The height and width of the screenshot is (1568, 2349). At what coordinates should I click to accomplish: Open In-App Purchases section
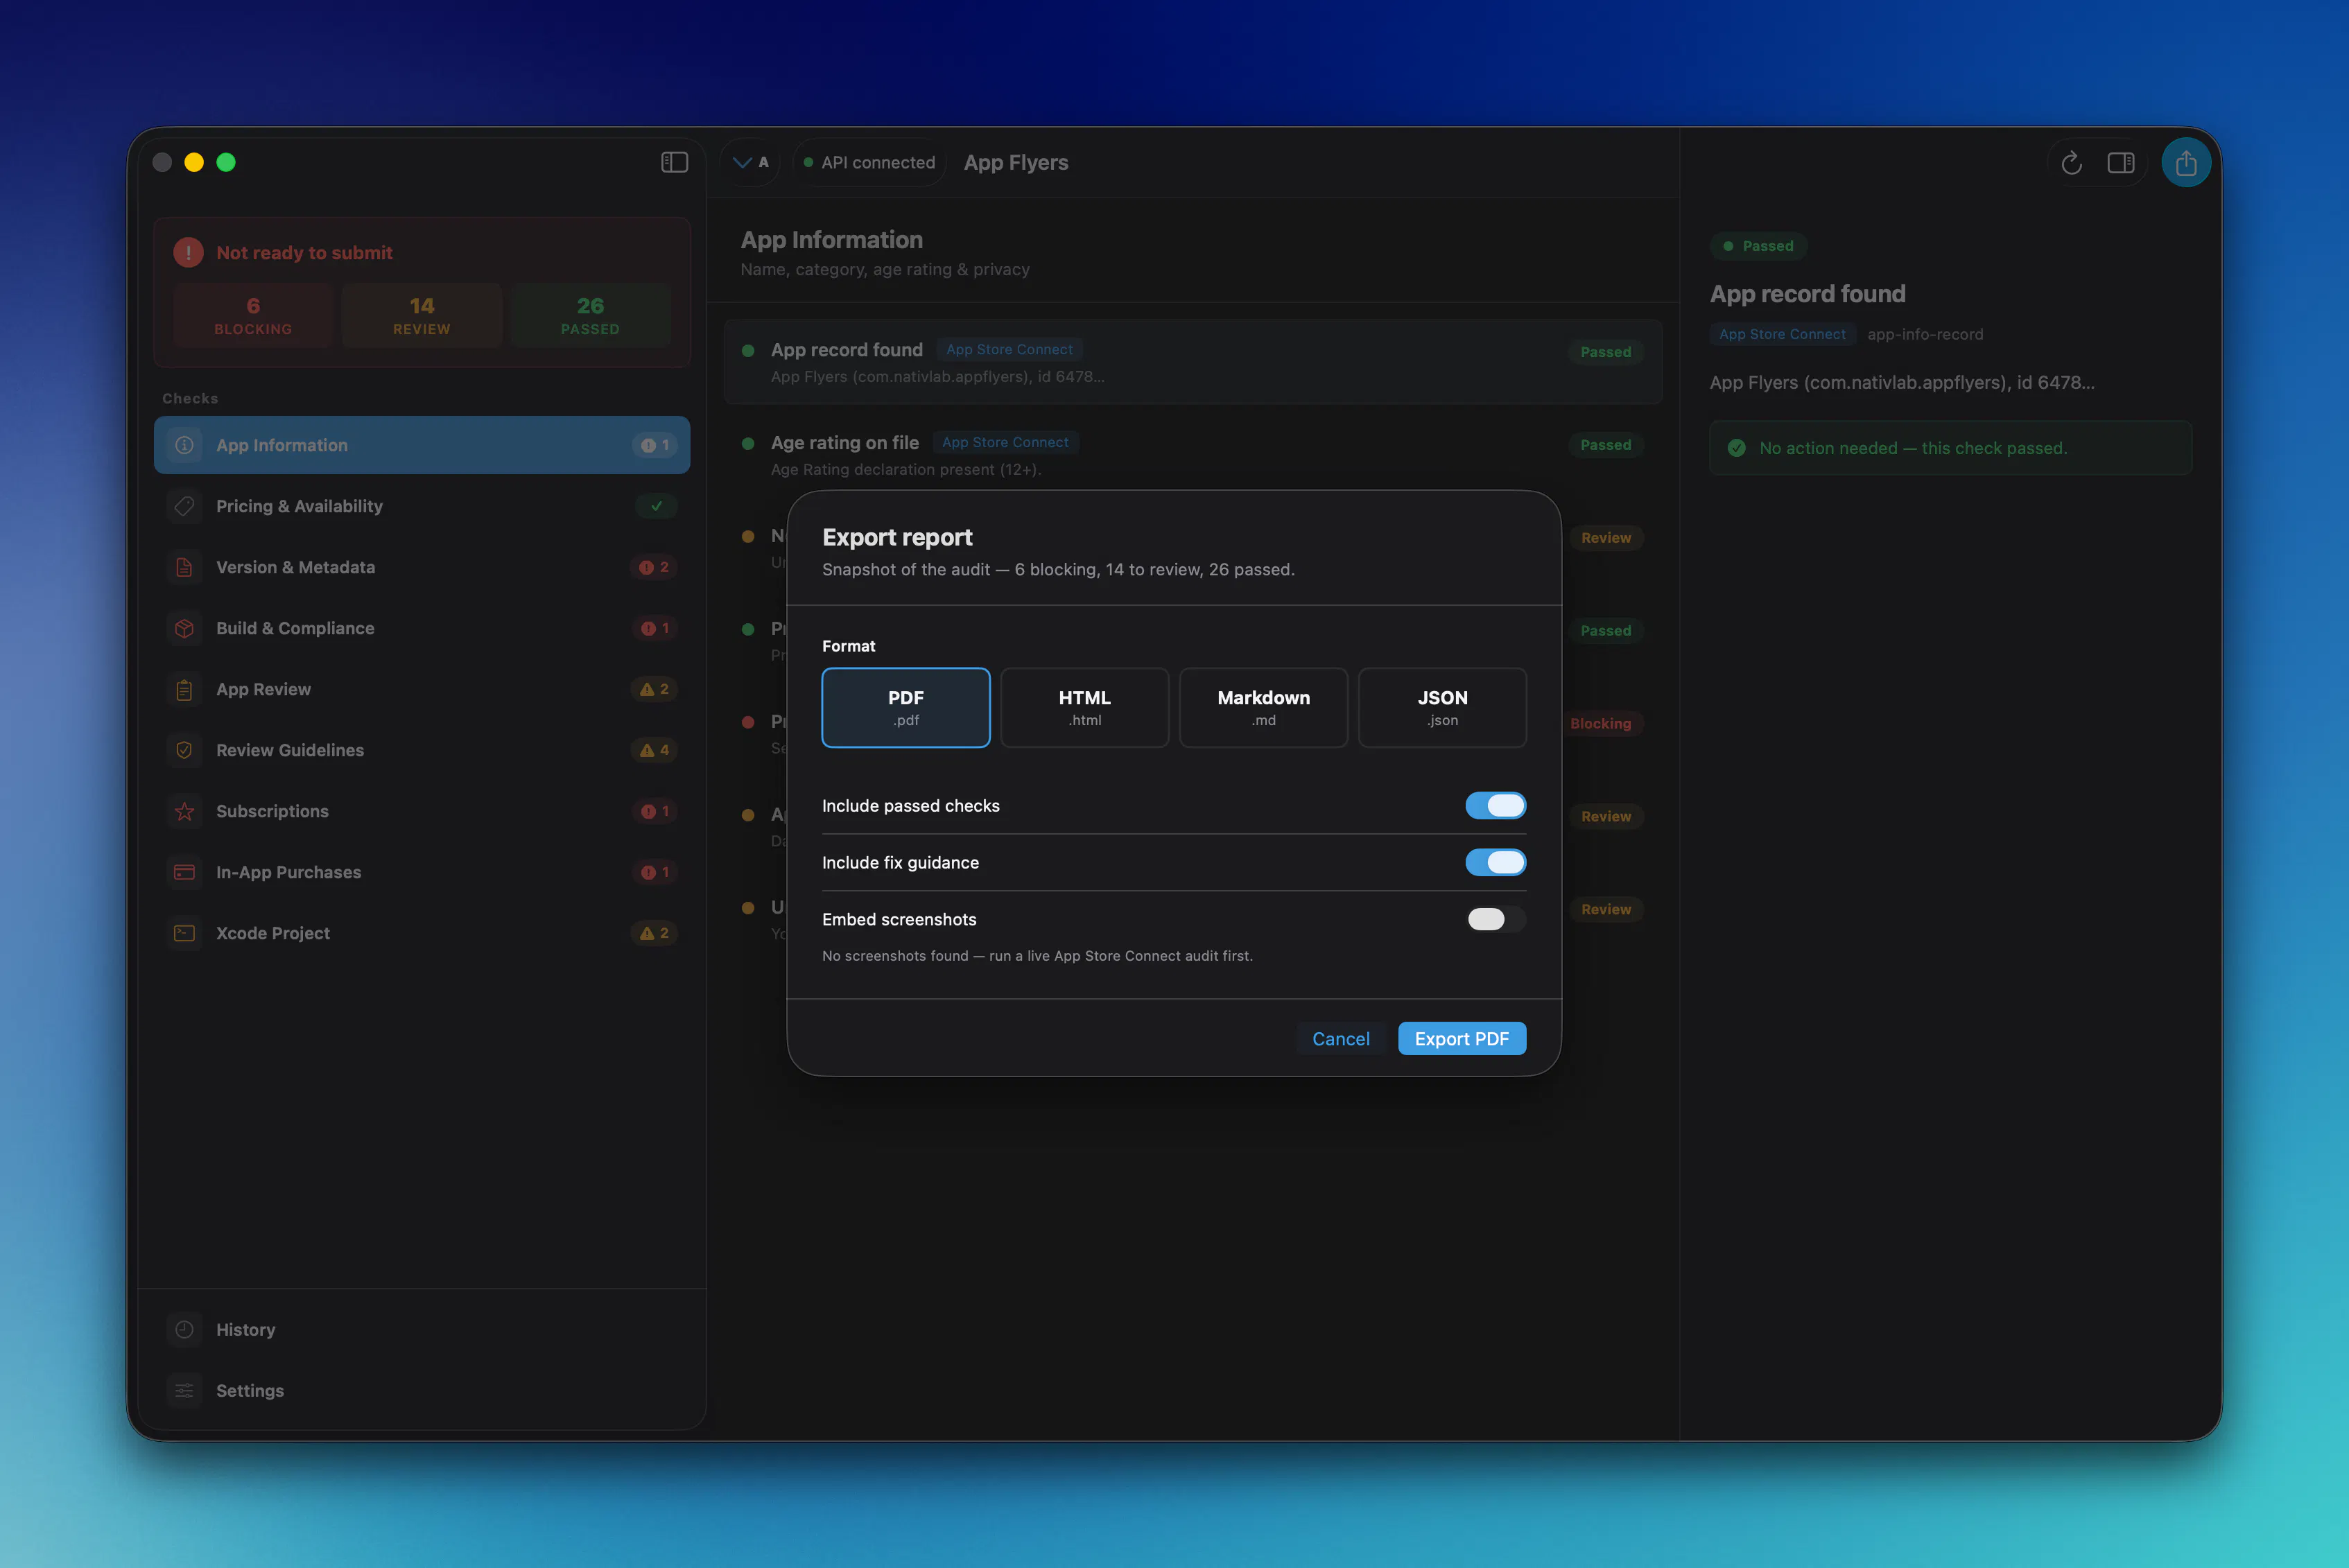pyautogui.click(x=422, y=872)
